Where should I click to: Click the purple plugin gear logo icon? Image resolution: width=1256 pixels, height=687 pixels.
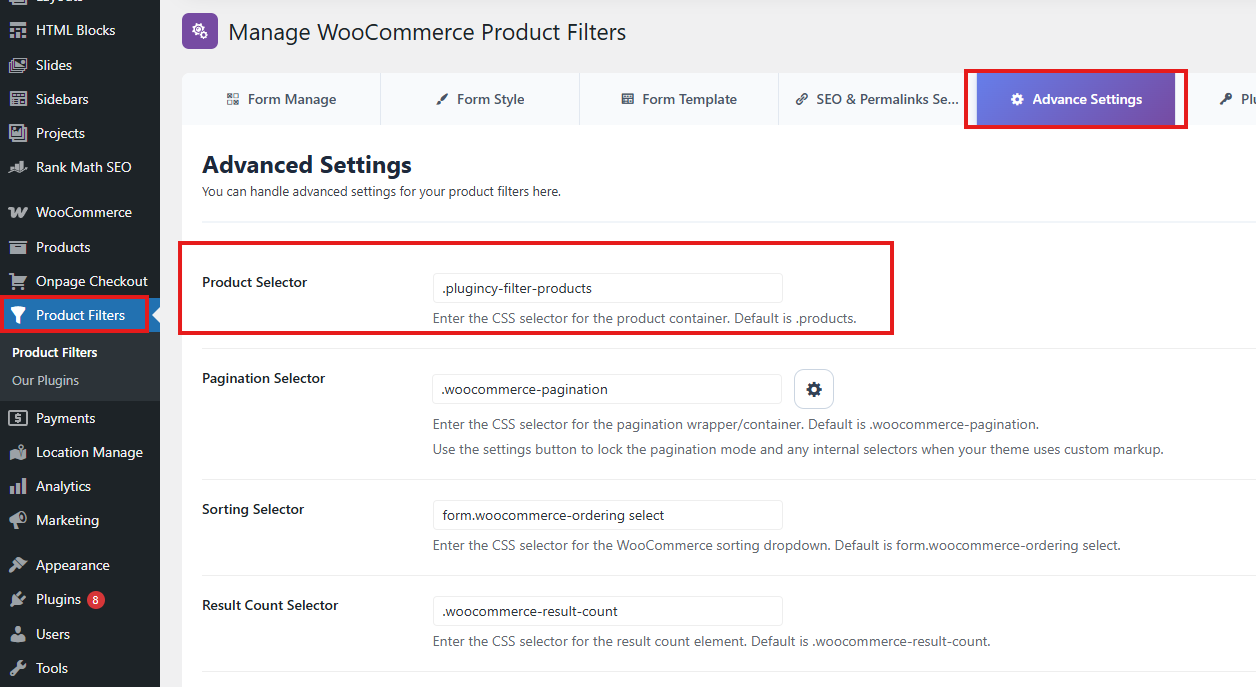pyautogui.click(x=200, y=31)
